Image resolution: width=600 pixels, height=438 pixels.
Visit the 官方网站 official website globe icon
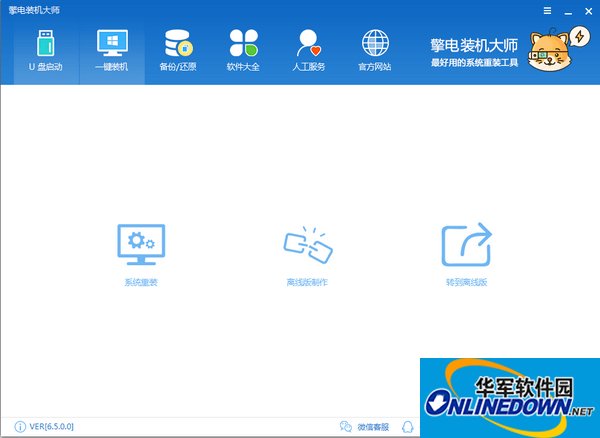375,43
